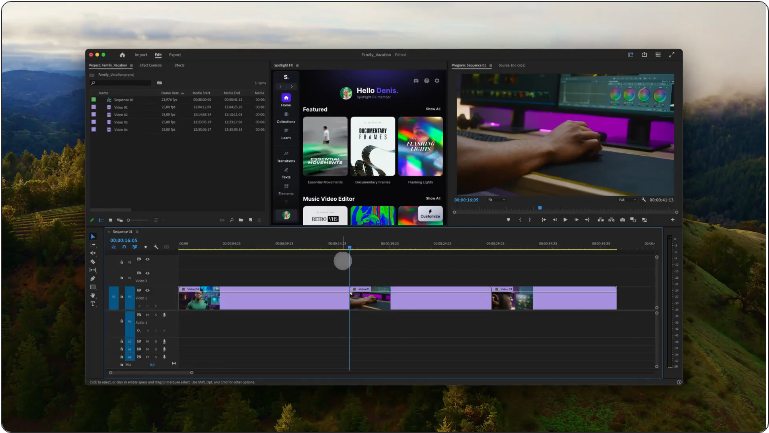Screen dimensions: 769x433
Task: Open Home in the Spotlight FX sidebar
Action: click(286, 100)
